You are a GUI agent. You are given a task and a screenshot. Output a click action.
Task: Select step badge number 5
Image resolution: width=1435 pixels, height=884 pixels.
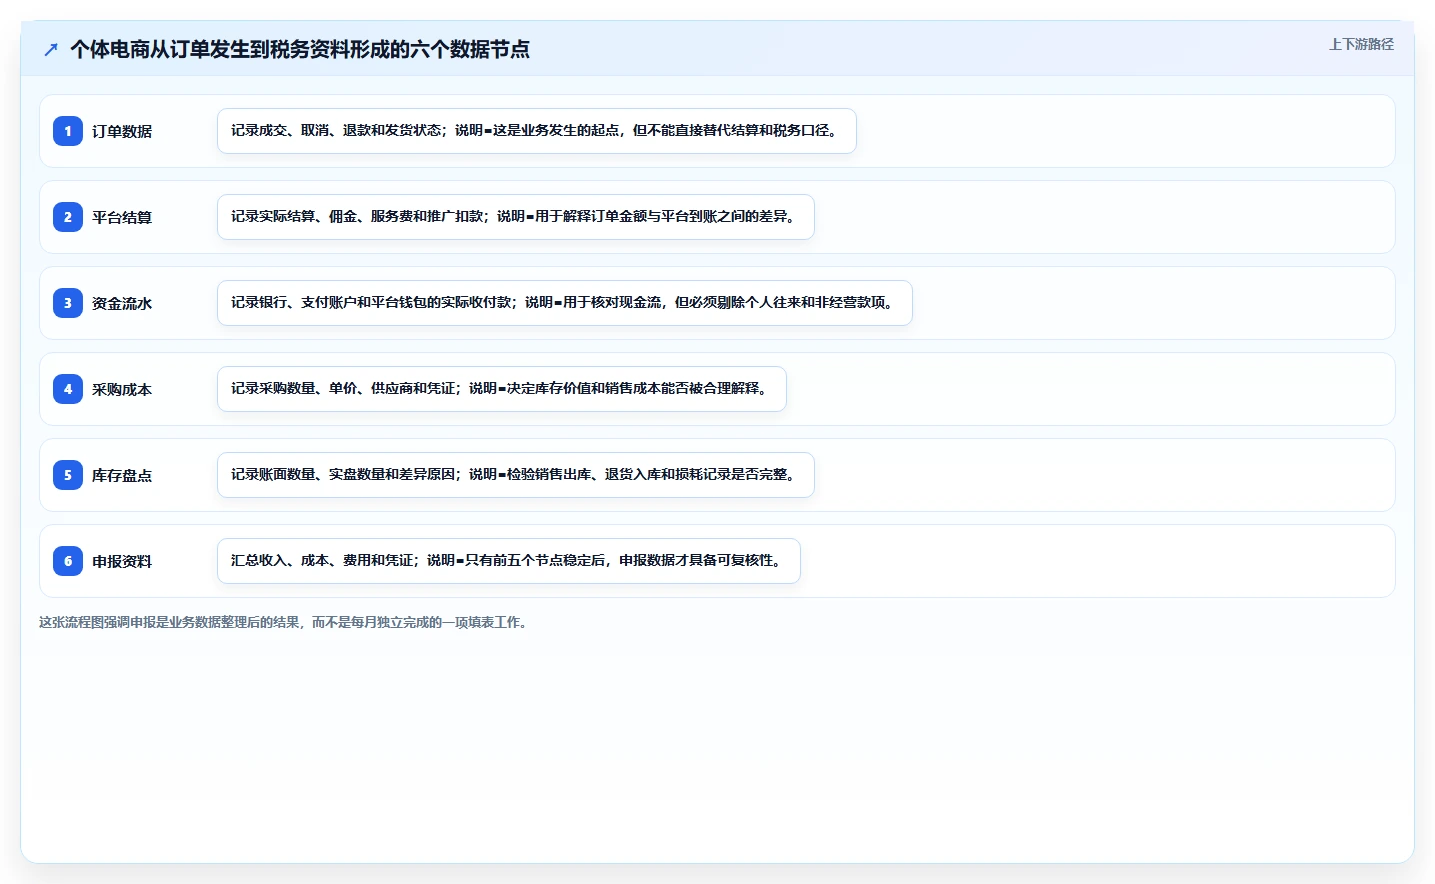(x=68, y=475)
